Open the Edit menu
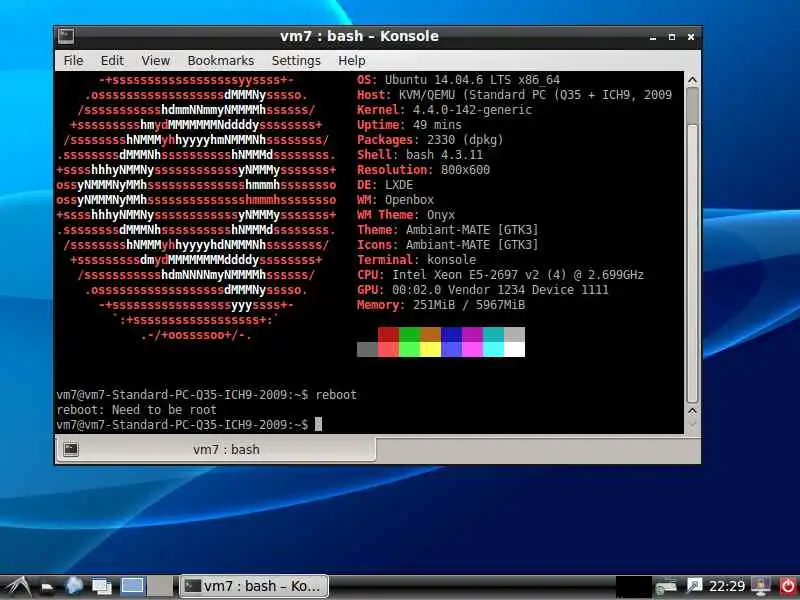The image size is (800, 600). [112, 61]
